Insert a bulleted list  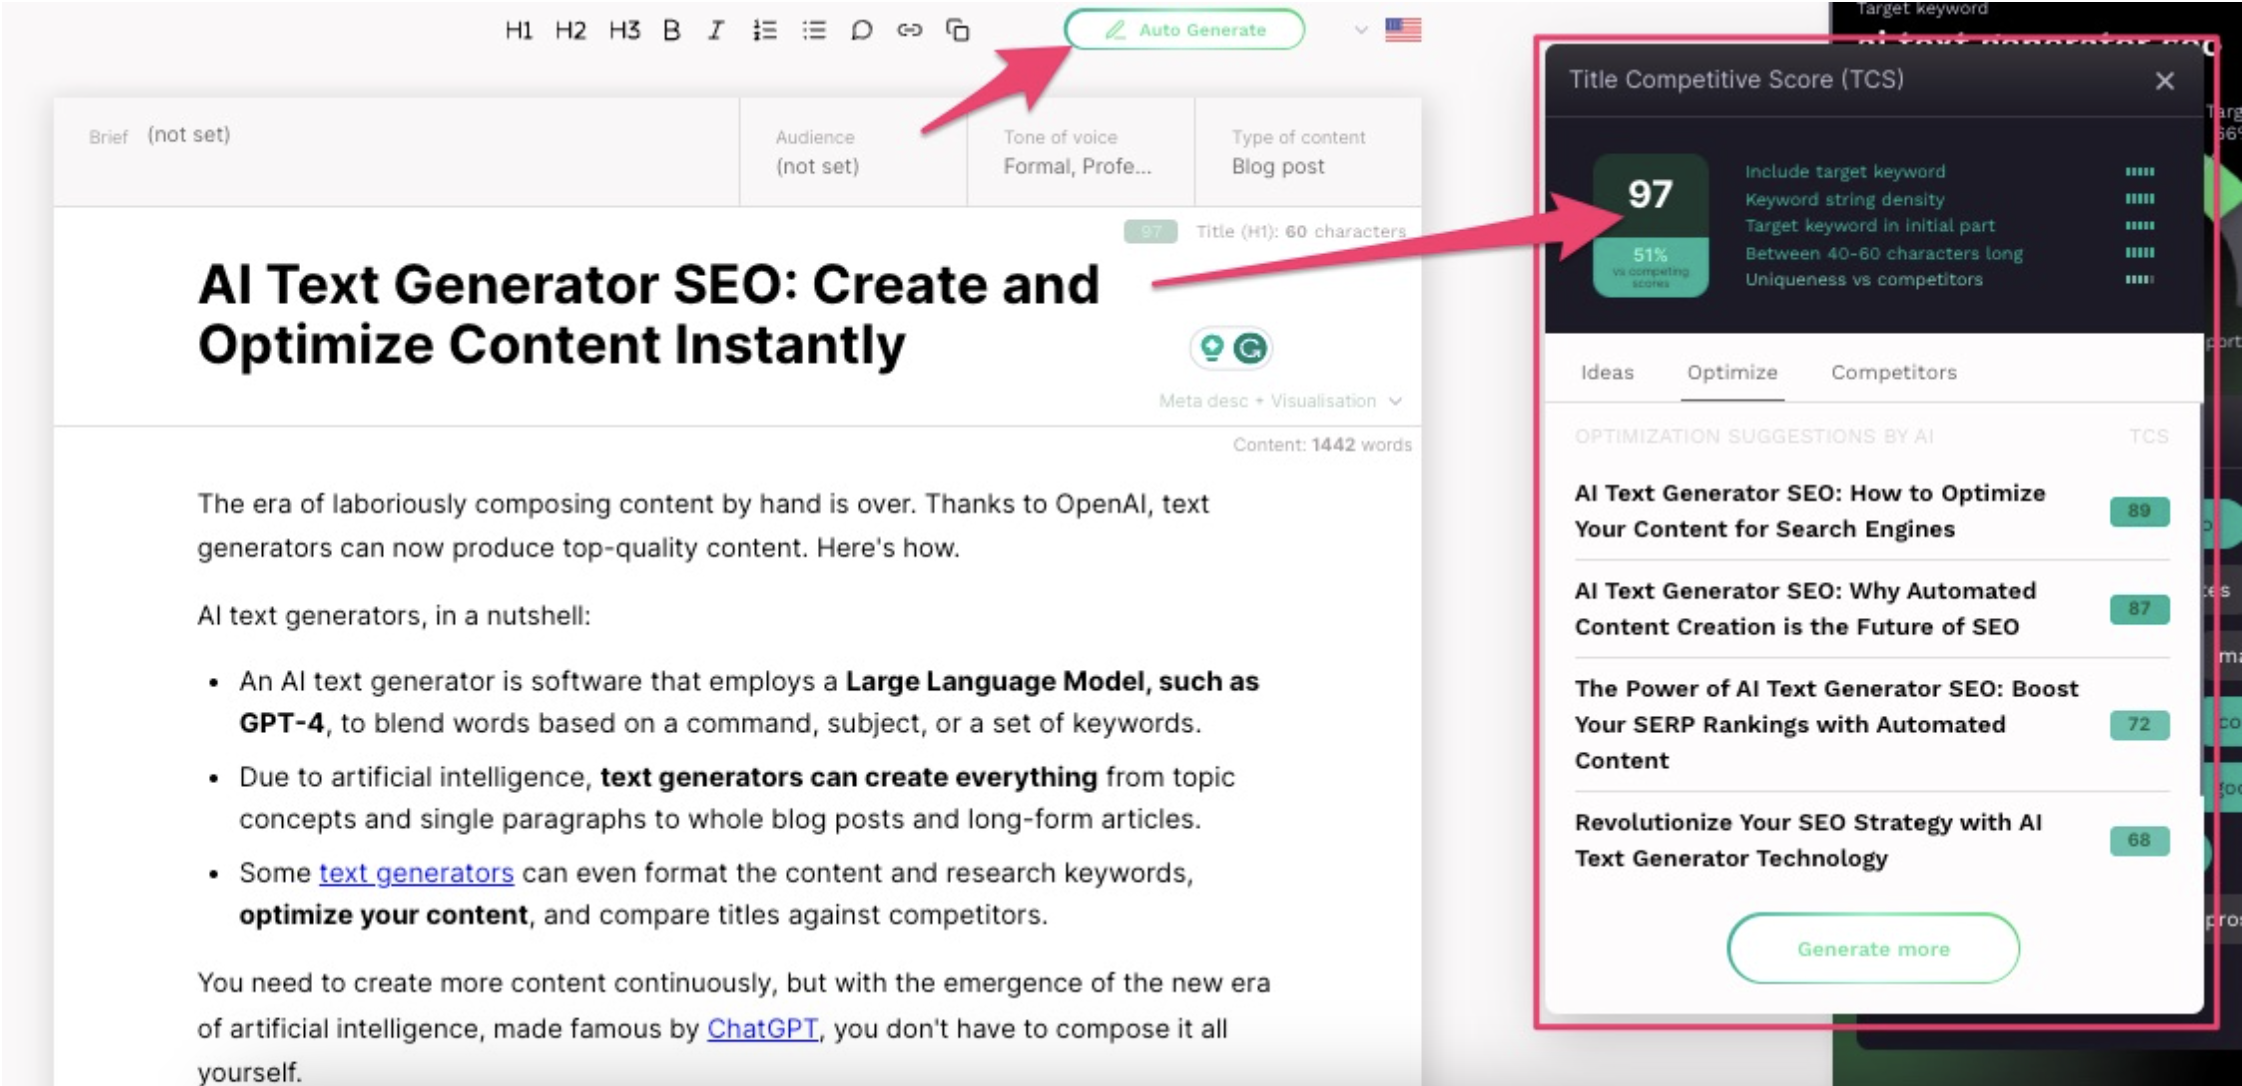(x=814, y=30)
